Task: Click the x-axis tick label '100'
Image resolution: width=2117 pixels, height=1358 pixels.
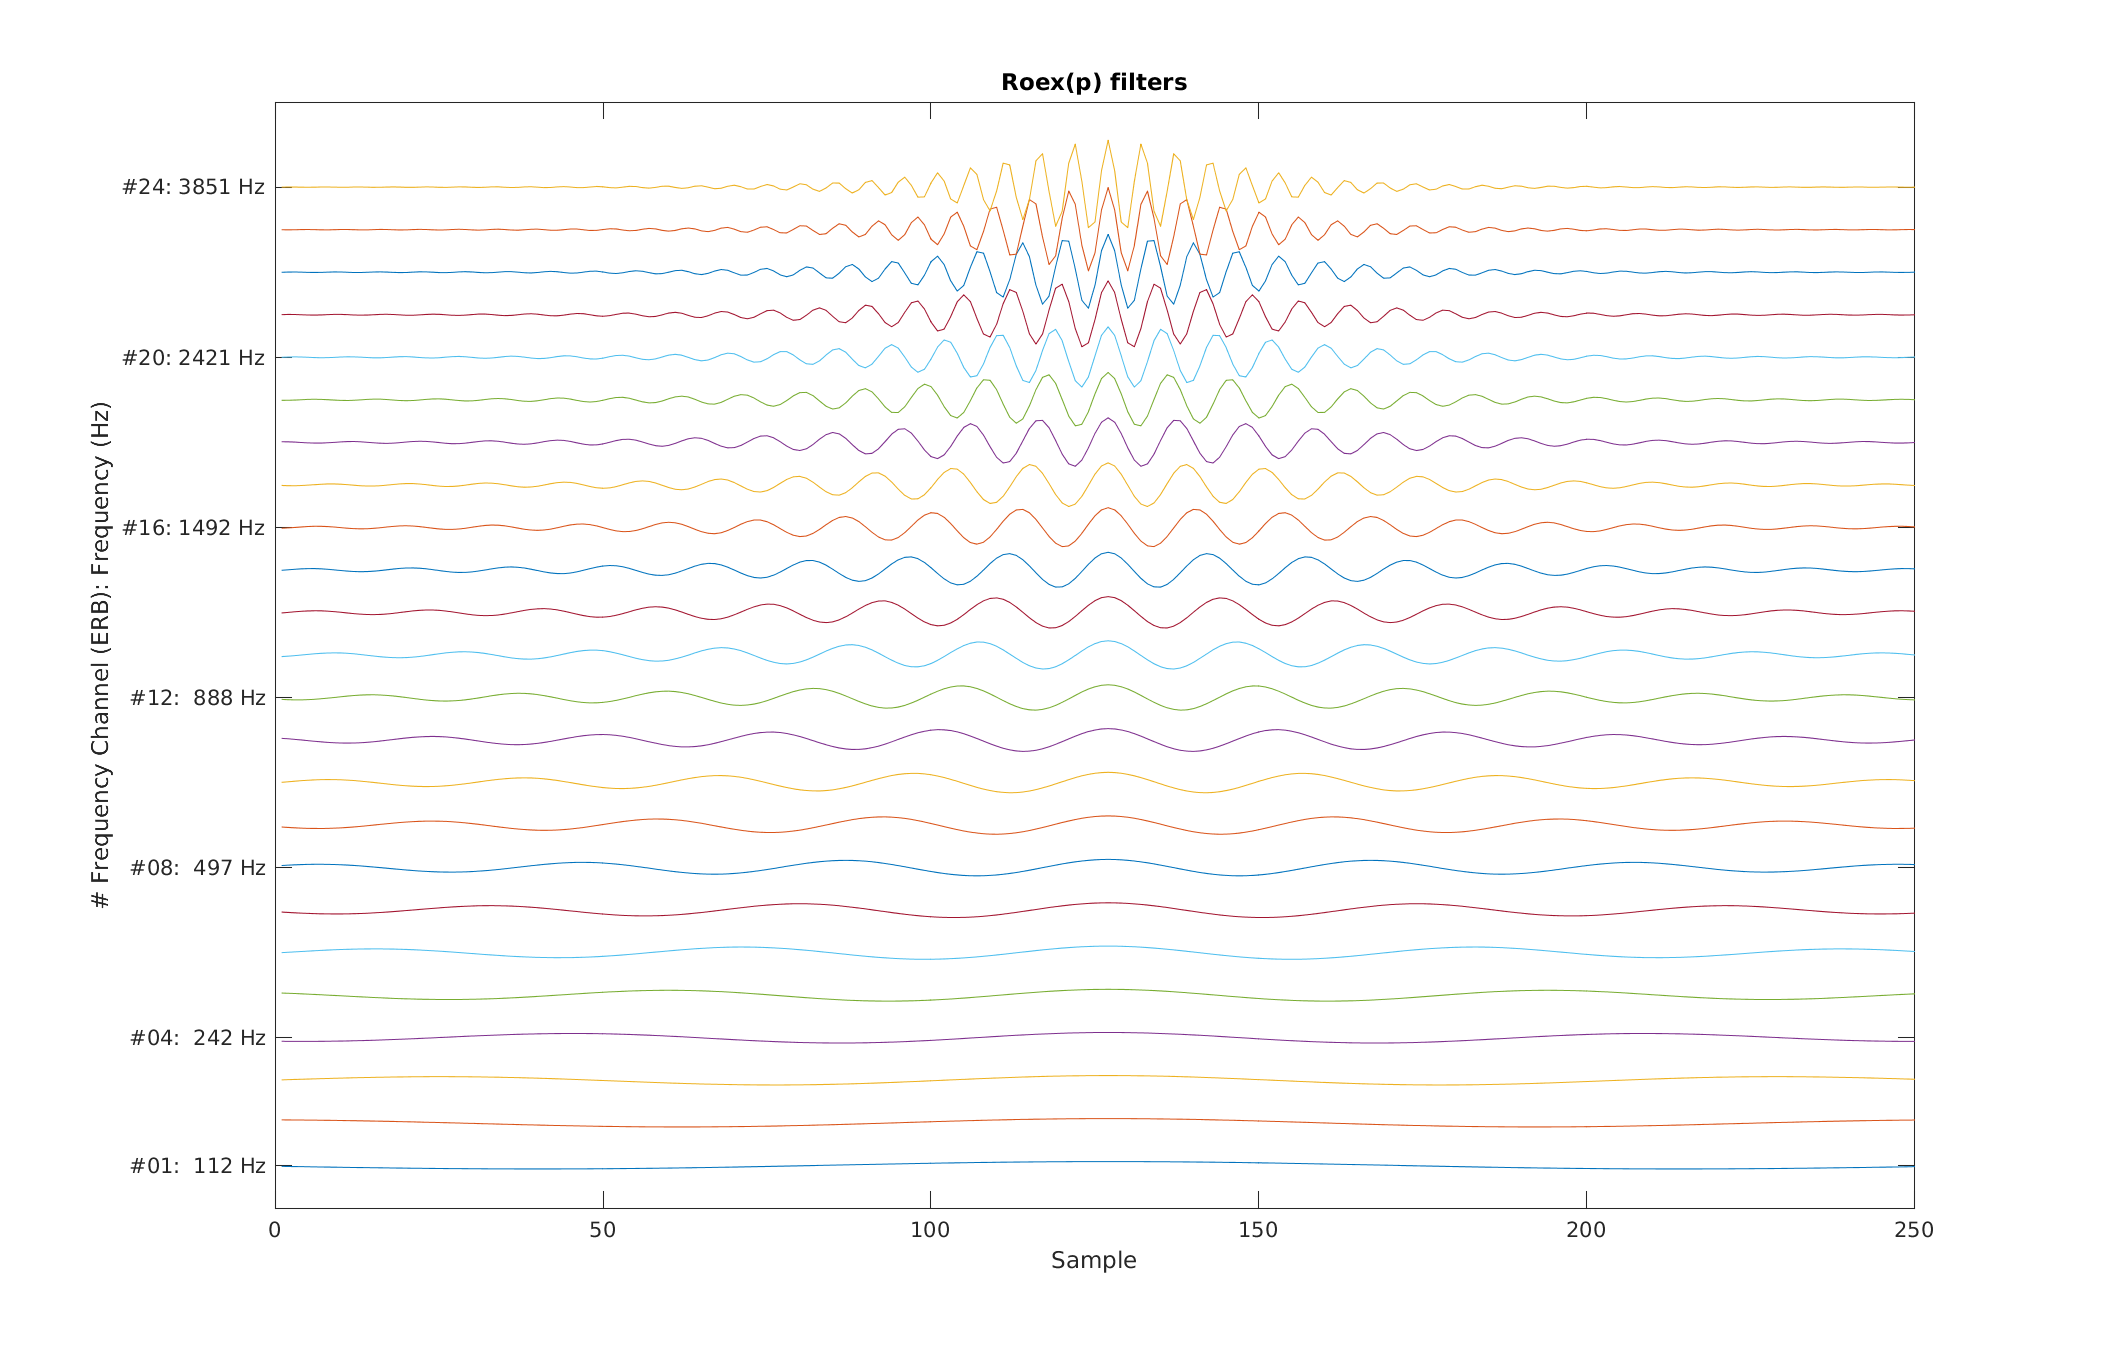Action: (x=930, y=1230)
